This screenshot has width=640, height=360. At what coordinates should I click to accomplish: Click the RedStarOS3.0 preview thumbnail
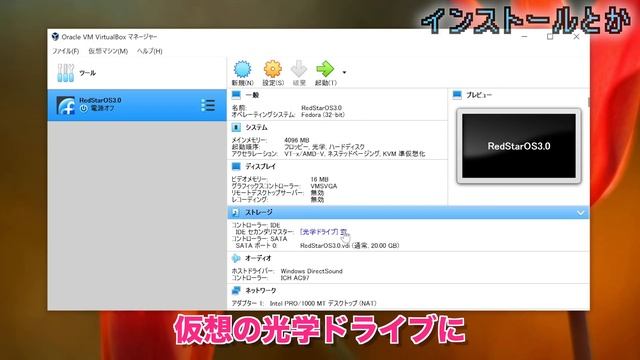tap(519, 146)
